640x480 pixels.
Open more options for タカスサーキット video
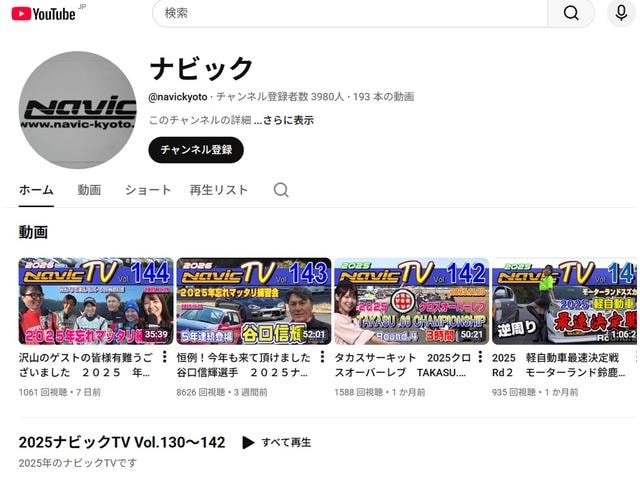(x=480, y=357)
